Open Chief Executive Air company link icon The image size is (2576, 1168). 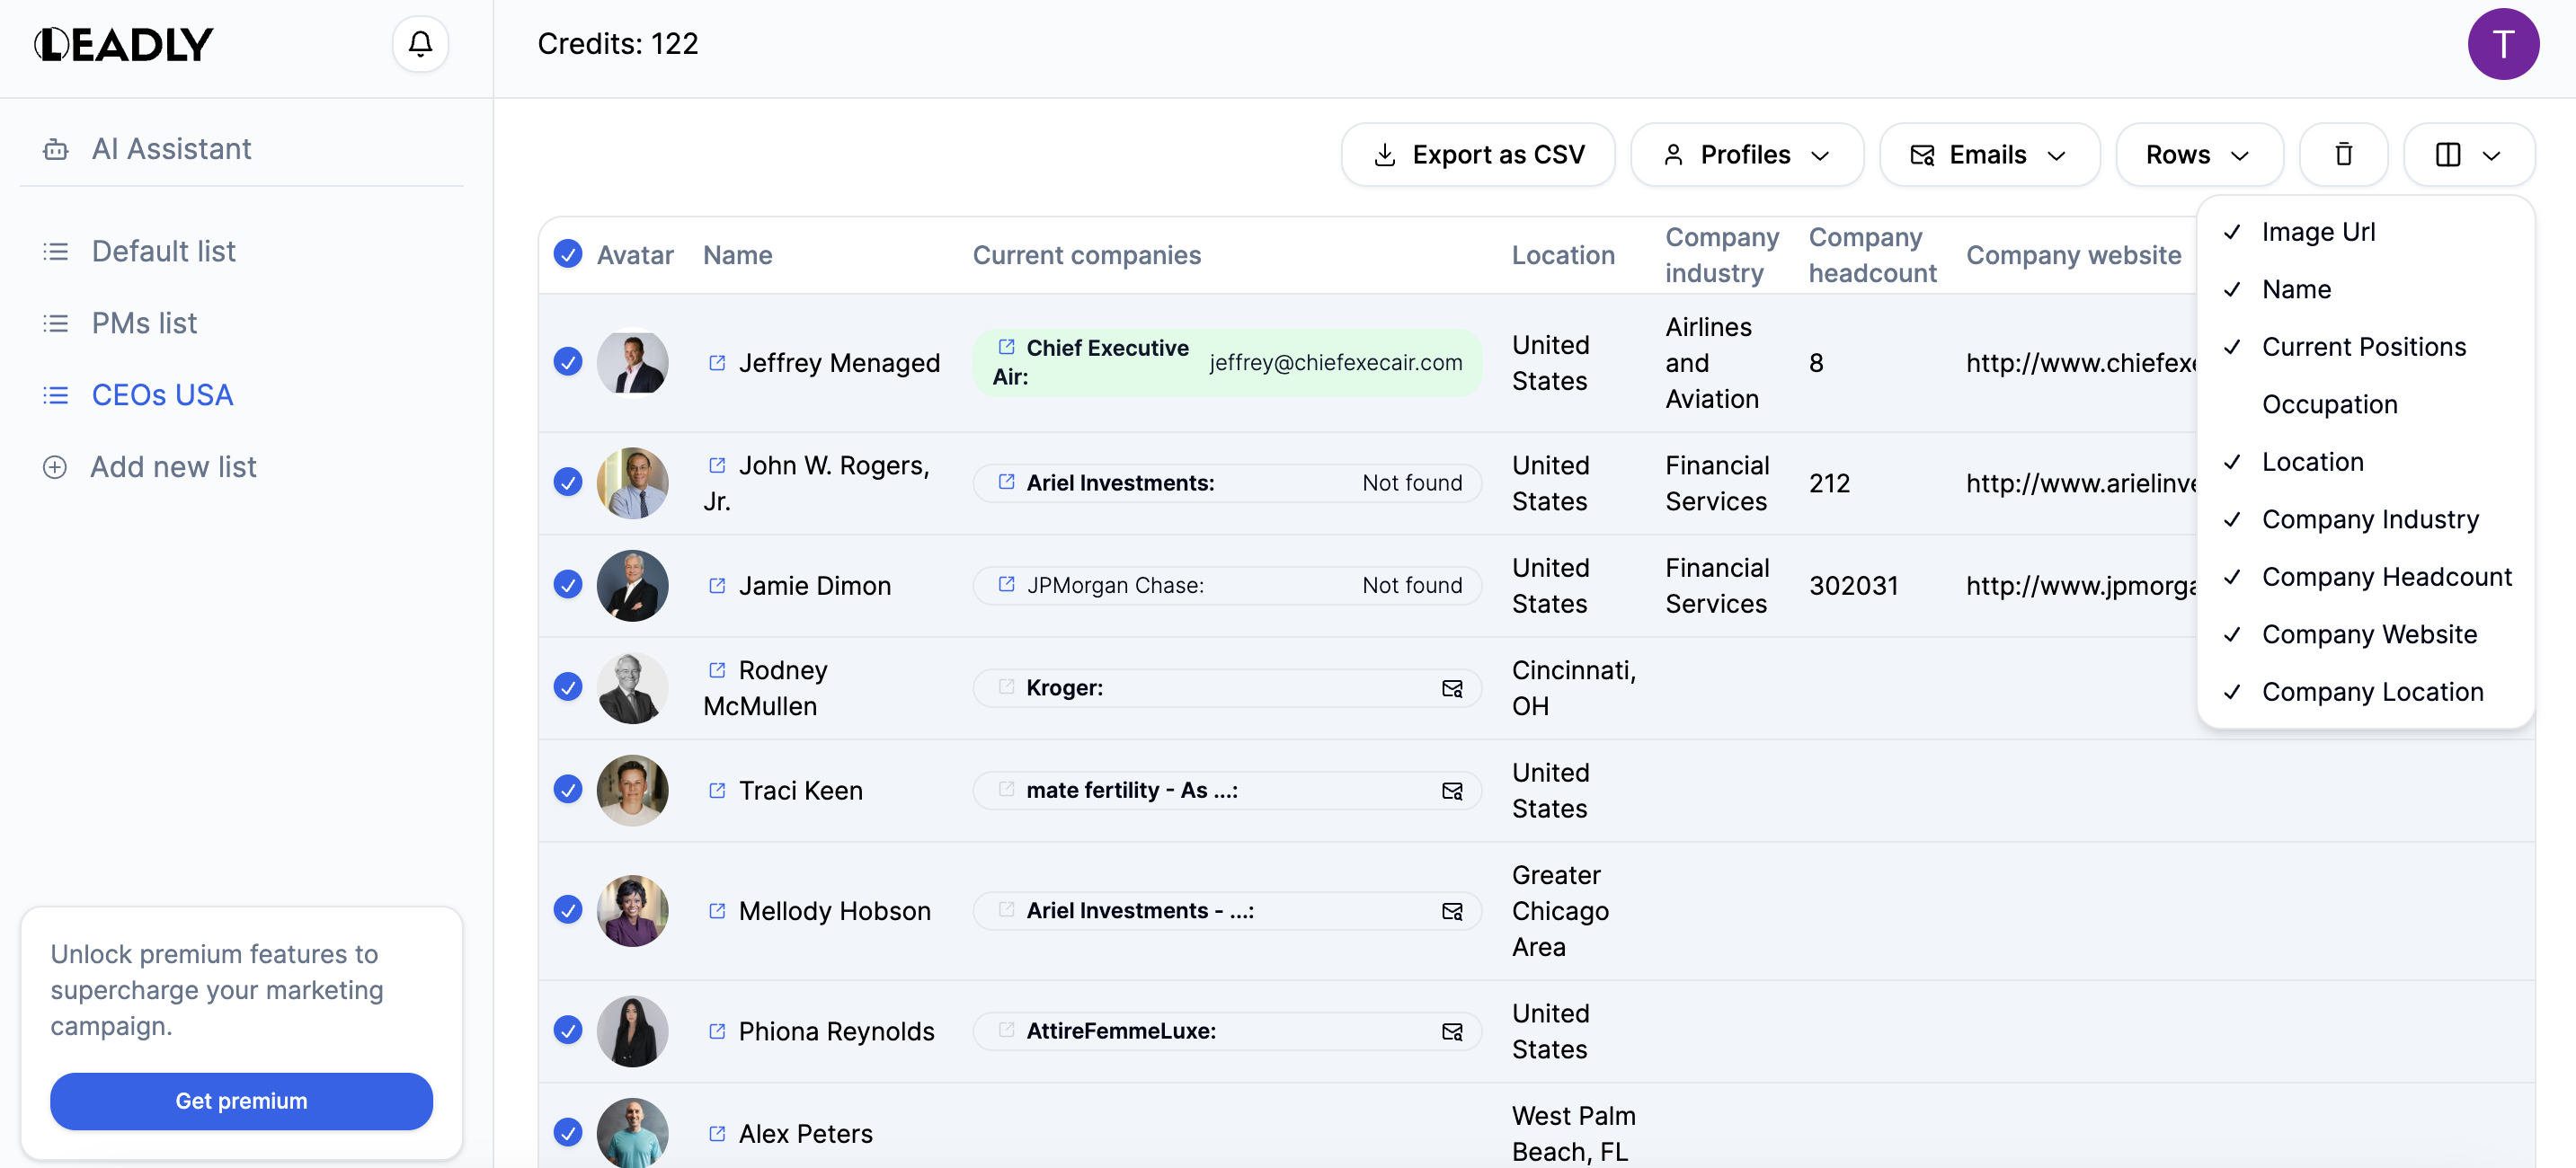pyautogui.click(x=1006, y=346)
